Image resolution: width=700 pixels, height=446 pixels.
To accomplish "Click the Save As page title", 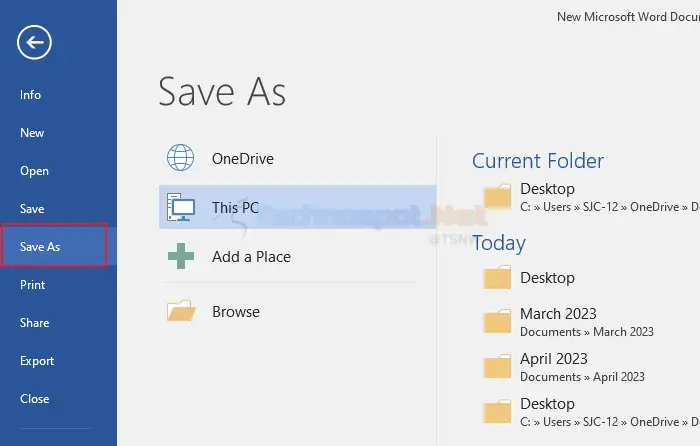I will [x=222, y=92].
